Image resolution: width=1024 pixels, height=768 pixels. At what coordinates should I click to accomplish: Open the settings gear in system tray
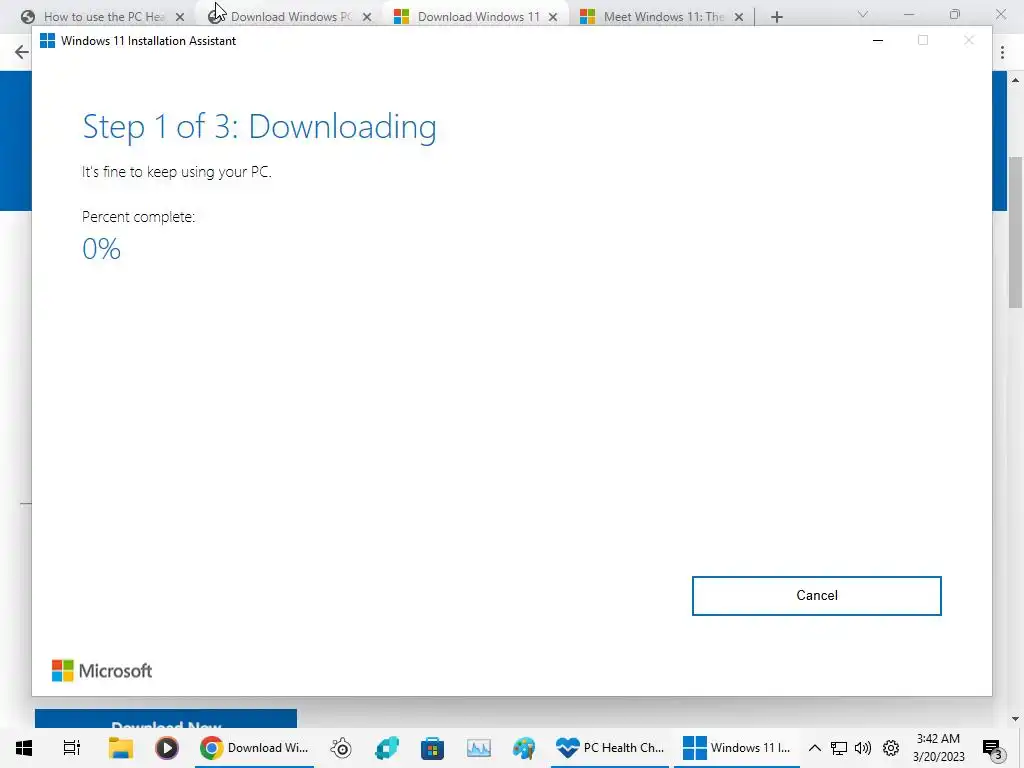pyautogui.click(x=891, y=748)
